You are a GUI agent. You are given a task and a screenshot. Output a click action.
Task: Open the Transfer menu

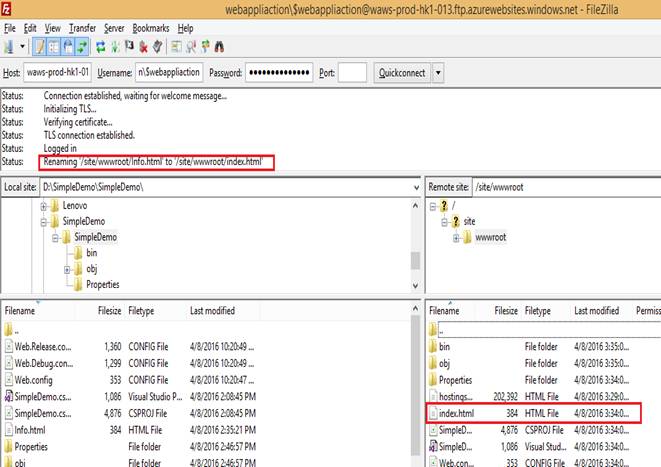(x=83, y=28)
